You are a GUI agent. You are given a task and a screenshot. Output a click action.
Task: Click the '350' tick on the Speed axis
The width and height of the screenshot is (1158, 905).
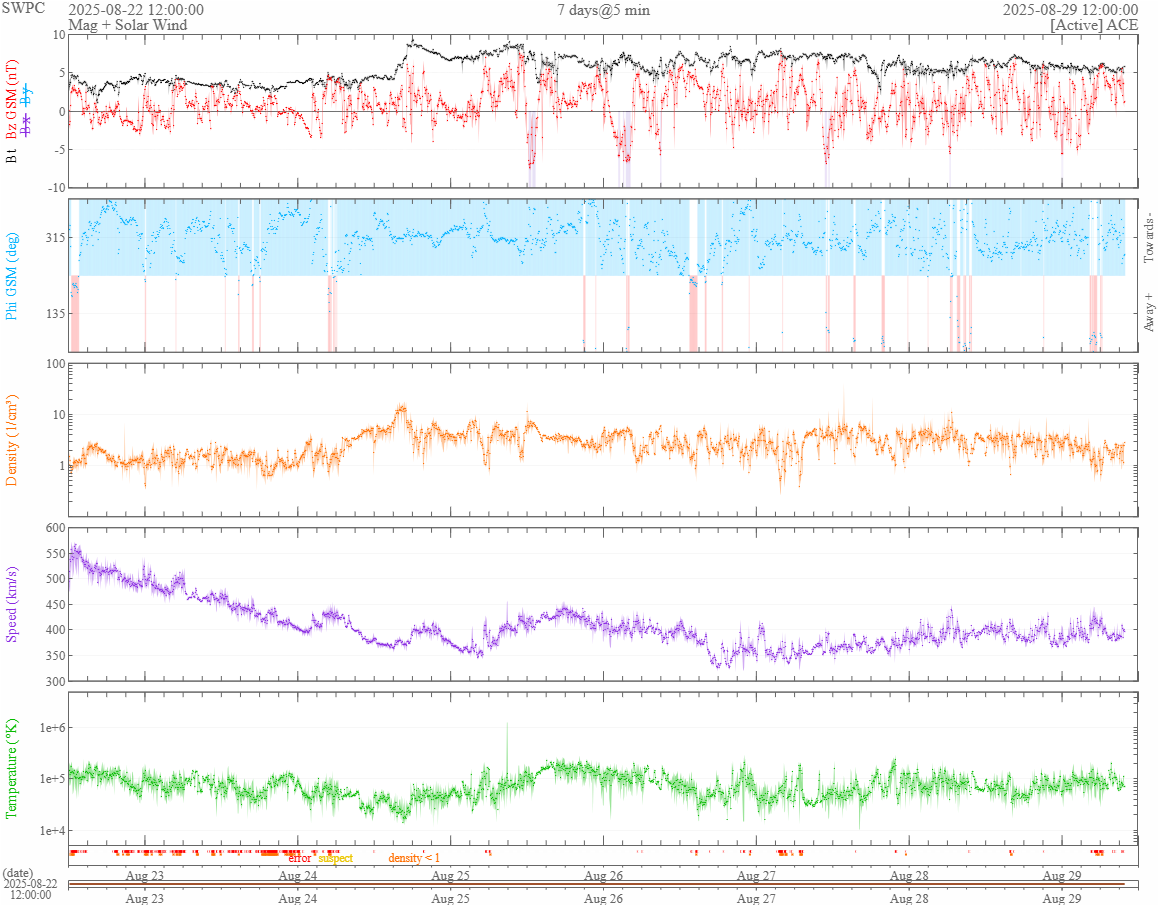pyautogui.click(x=55, y=655)
